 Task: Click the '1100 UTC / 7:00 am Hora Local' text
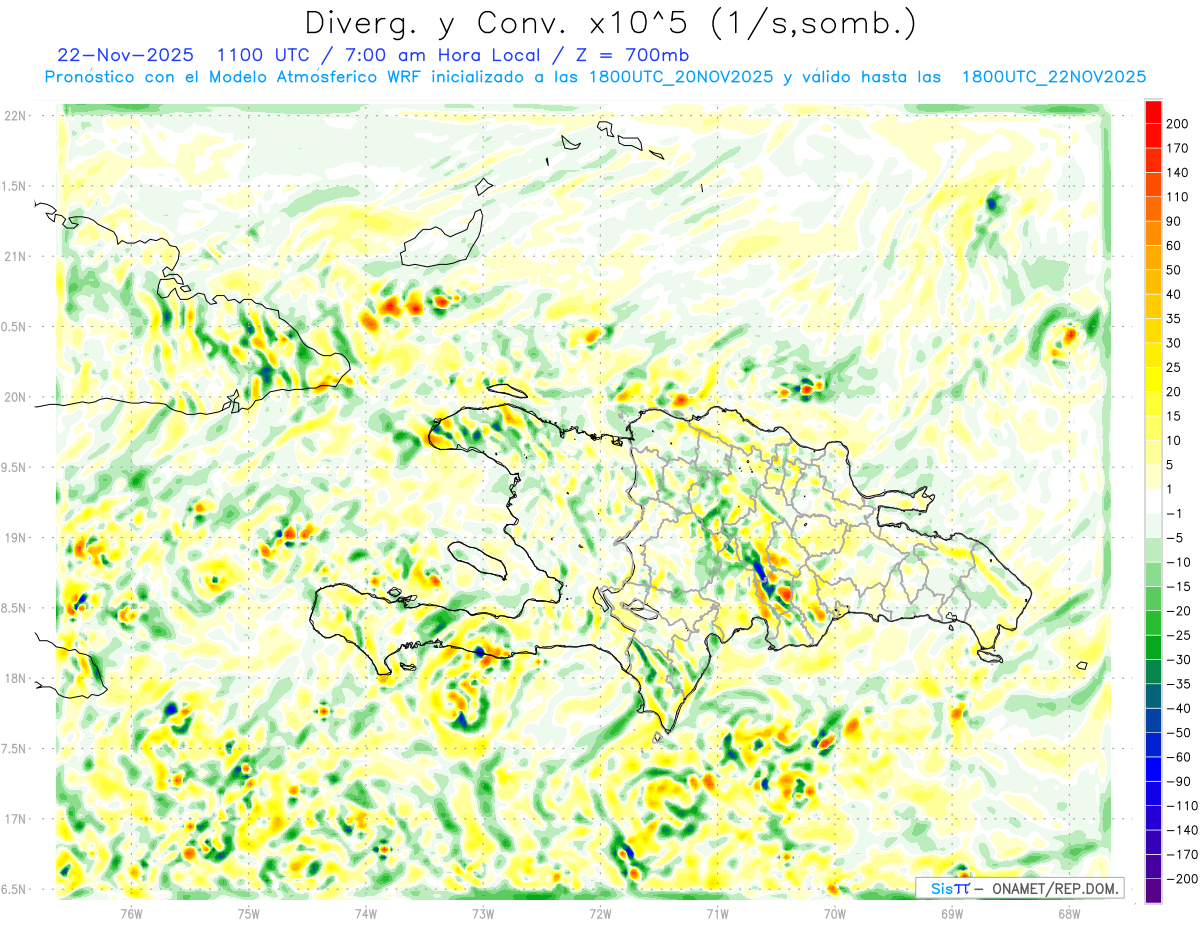pyautogui.click(x=379, y=55)
